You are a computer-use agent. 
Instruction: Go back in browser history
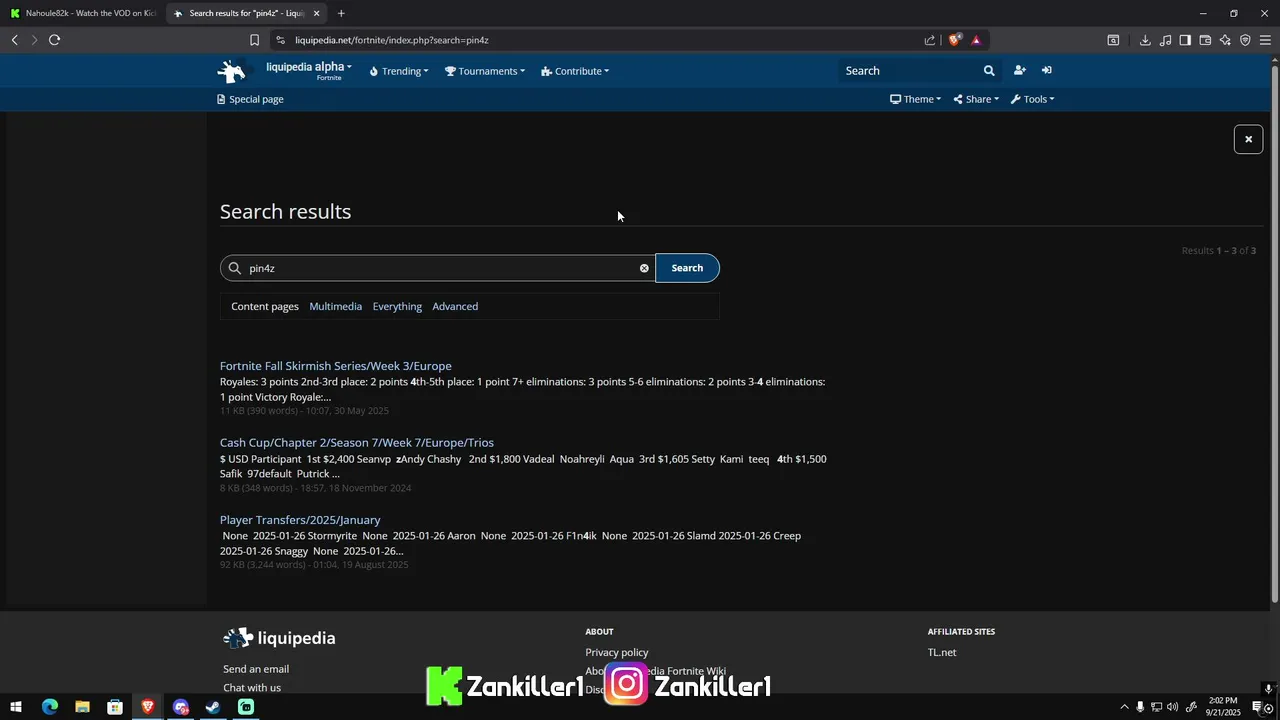14,40
